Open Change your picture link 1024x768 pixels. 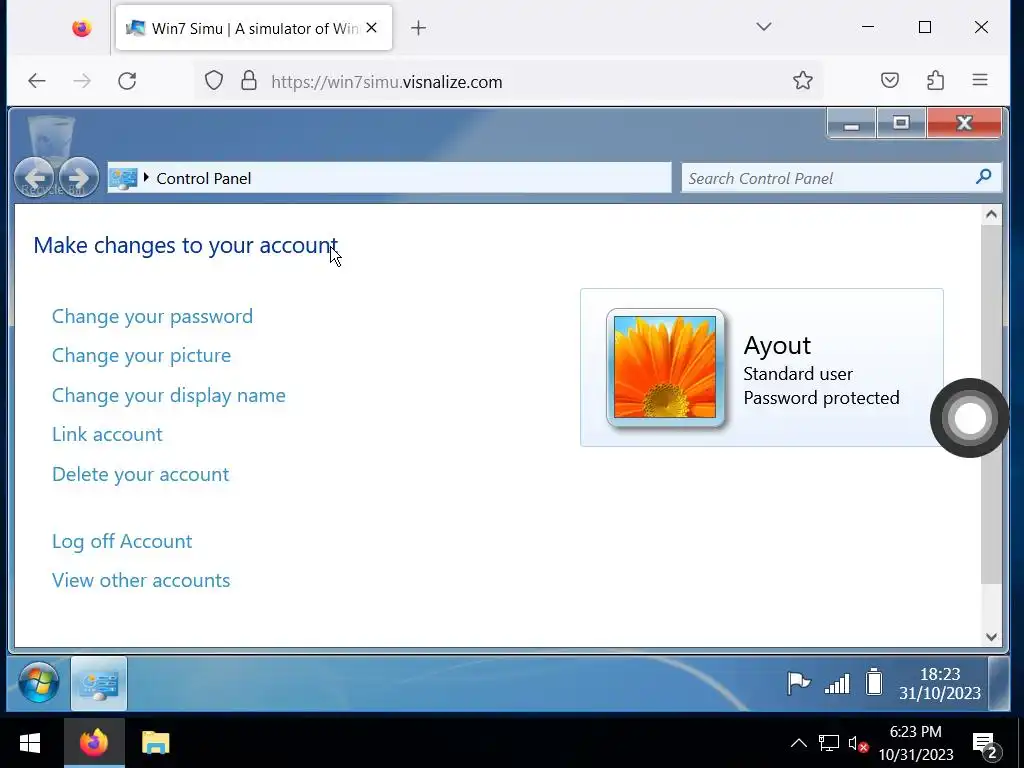(141, 355)
